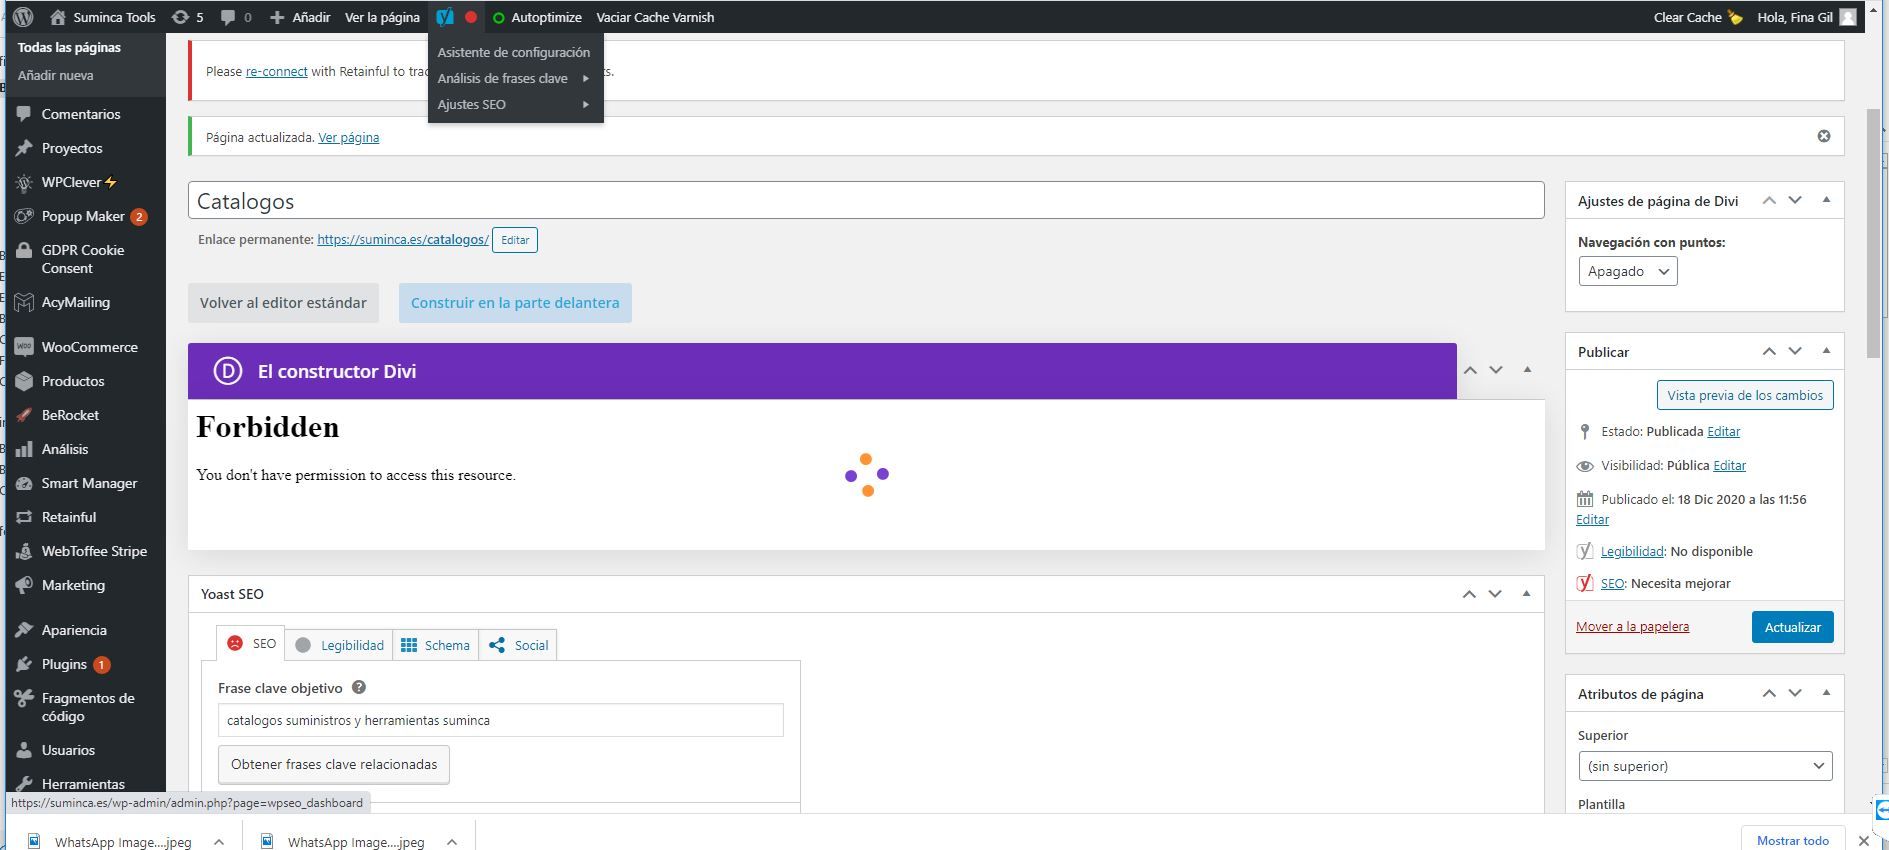Click Vaciar Cache Varnish
Viewport: 1889px width, 850px height.
coord(655,17)
